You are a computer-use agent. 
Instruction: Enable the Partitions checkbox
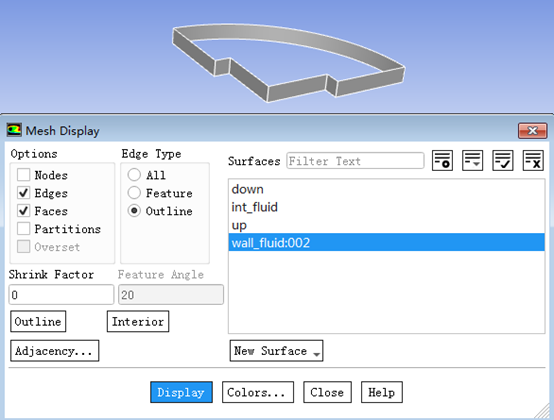tap(24, 229)
